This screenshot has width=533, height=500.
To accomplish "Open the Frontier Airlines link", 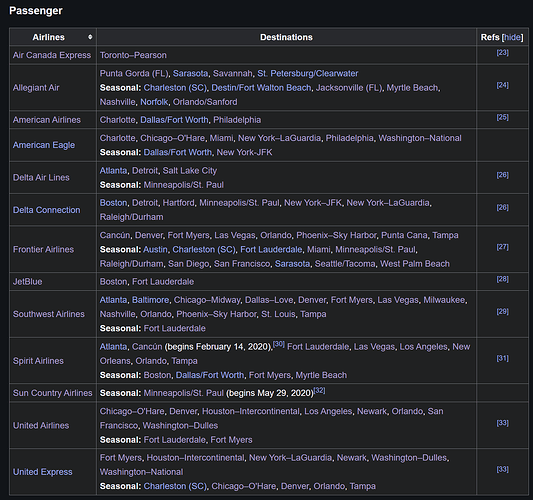I will click(x=43, y=249).
